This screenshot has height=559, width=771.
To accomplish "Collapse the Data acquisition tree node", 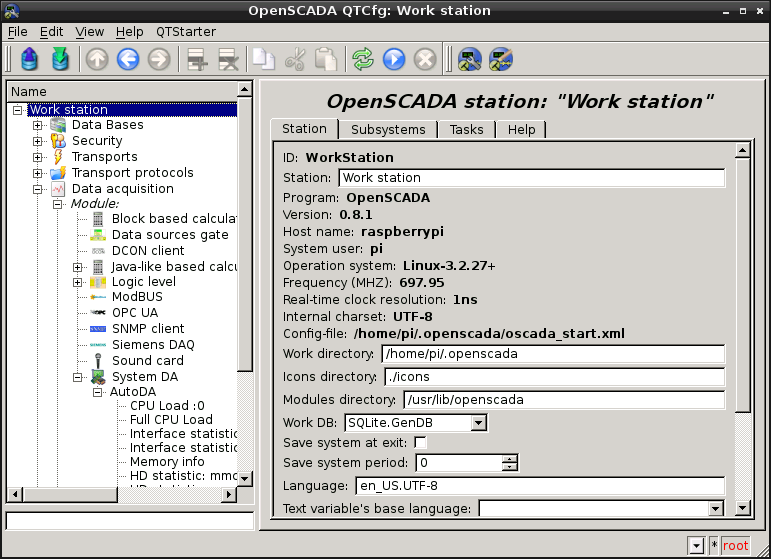I will tap(38, 189).
